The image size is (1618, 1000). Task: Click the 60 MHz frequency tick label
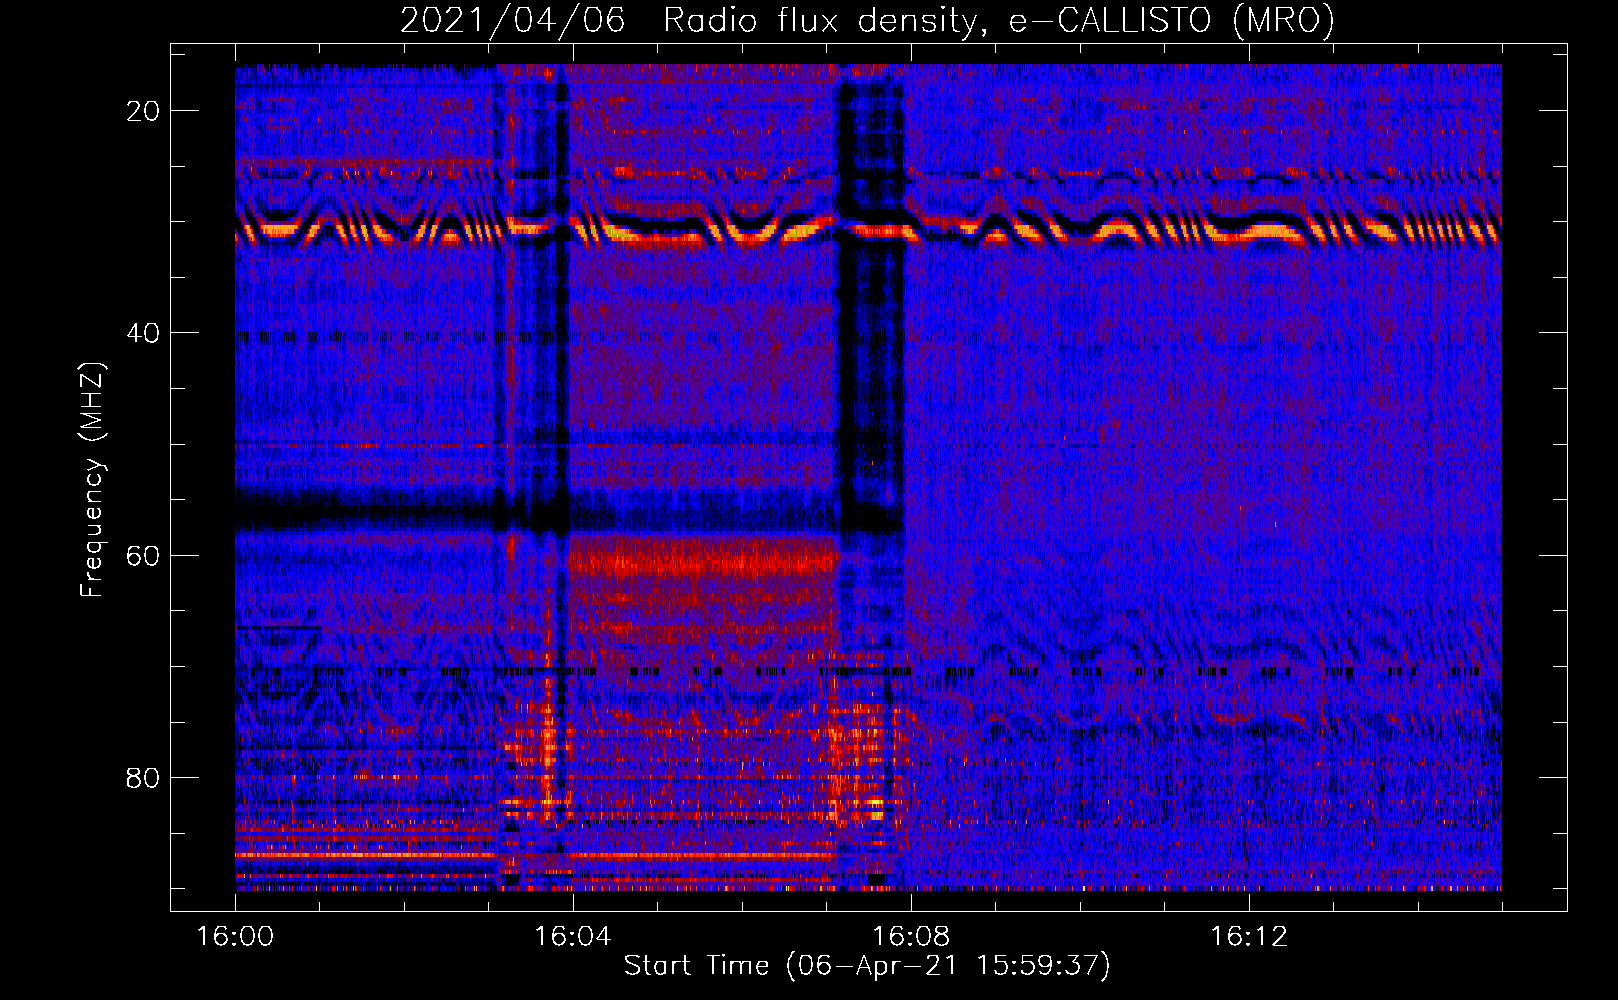coord(143,555)
